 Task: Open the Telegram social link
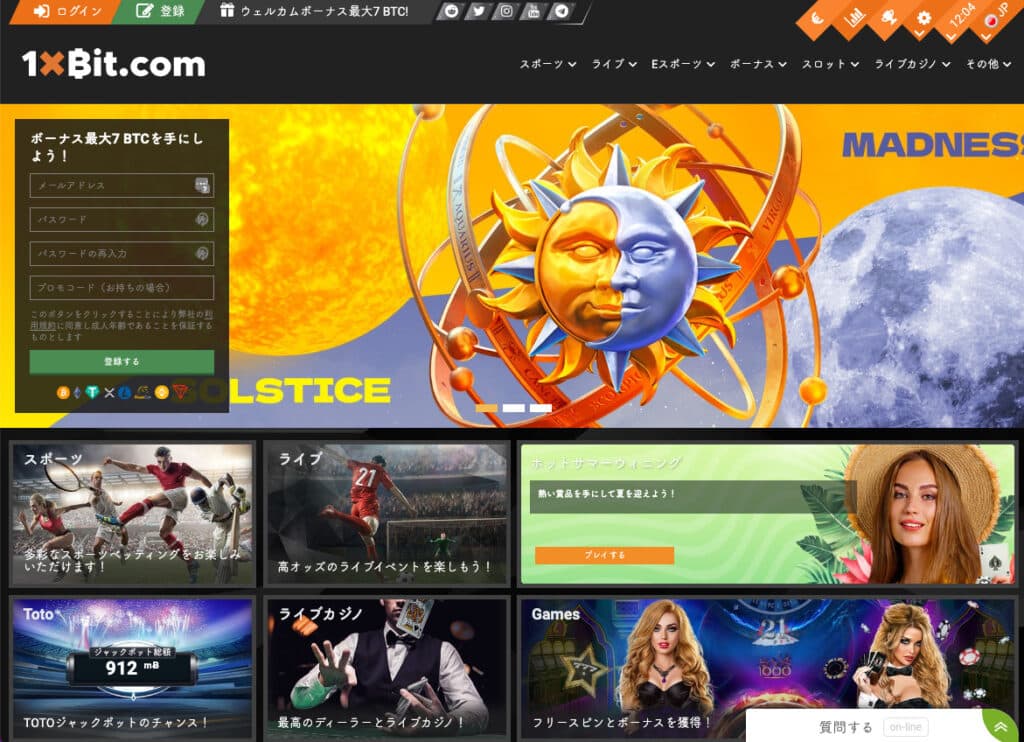click(561, 11)
